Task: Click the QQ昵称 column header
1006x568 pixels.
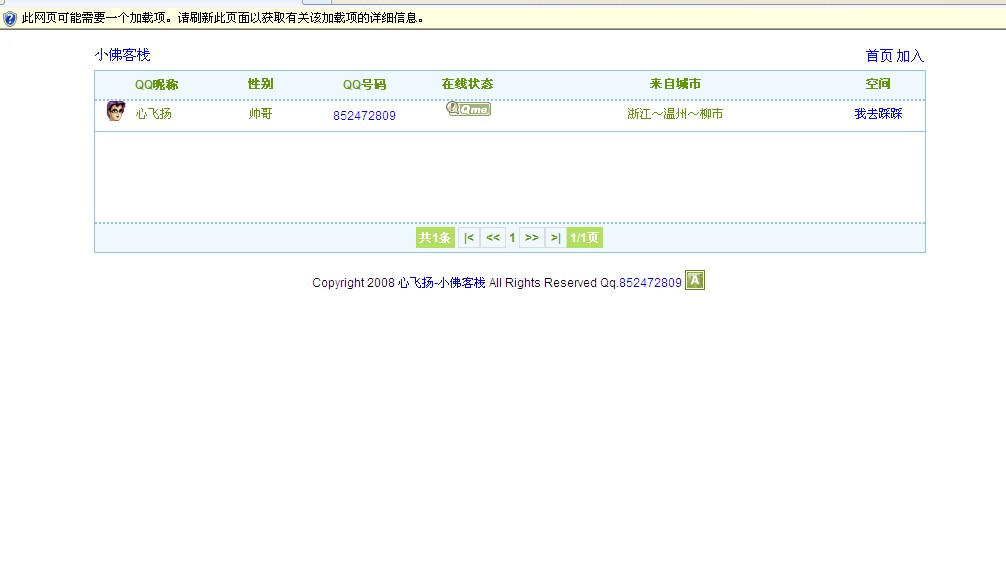Action: (x=157, y=85)
